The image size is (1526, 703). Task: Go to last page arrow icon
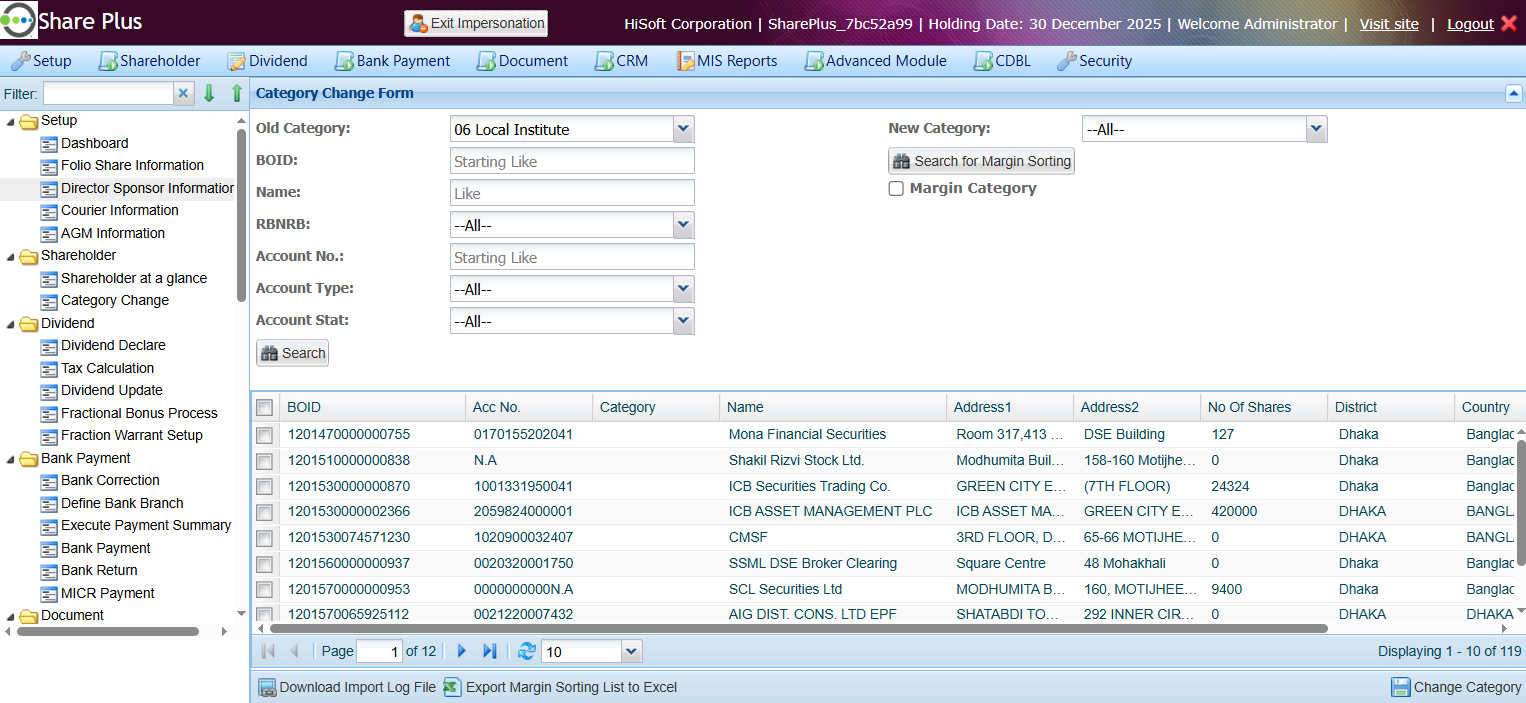point(489,651)
